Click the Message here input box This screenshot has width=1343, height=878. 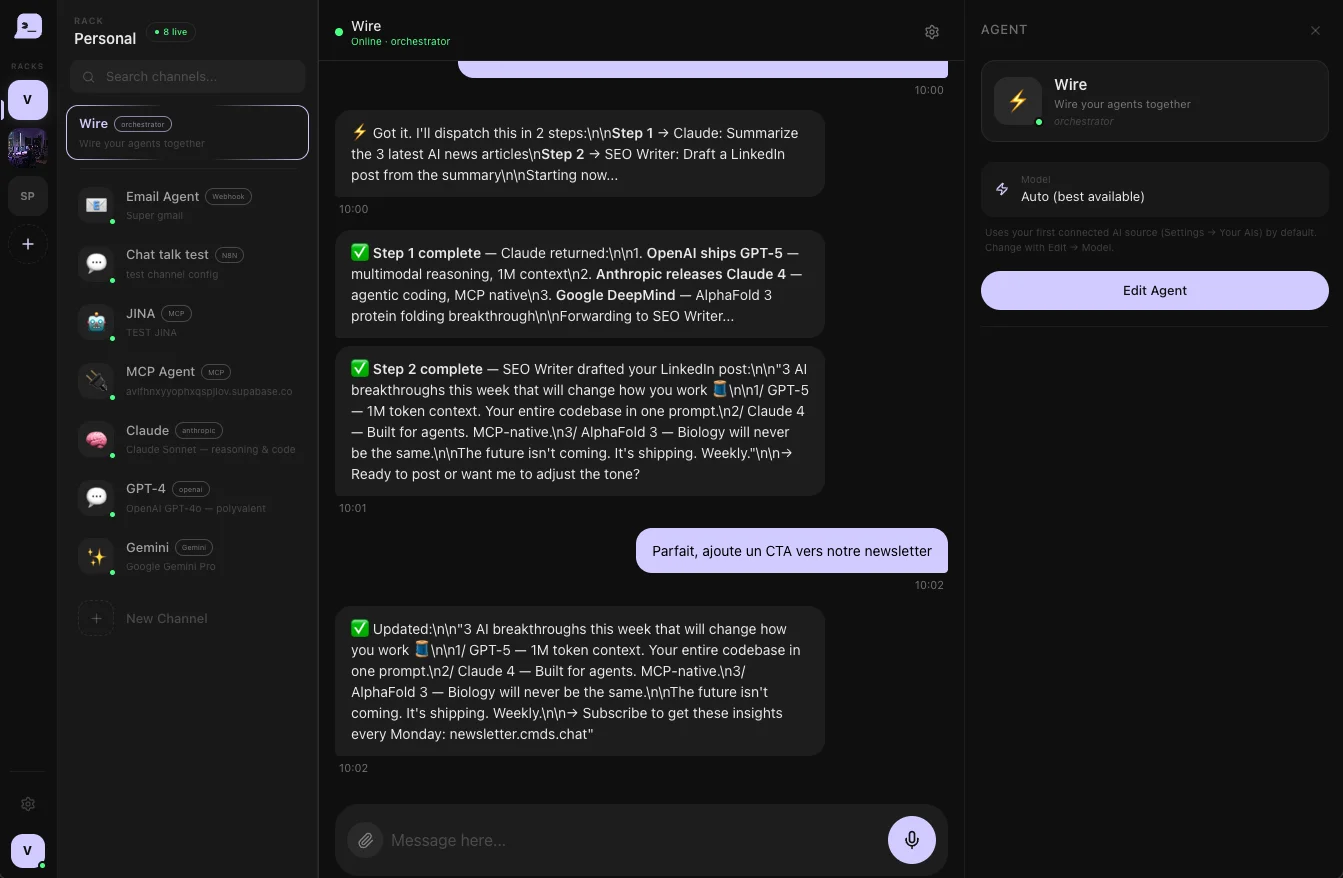[x=632, y=840]
